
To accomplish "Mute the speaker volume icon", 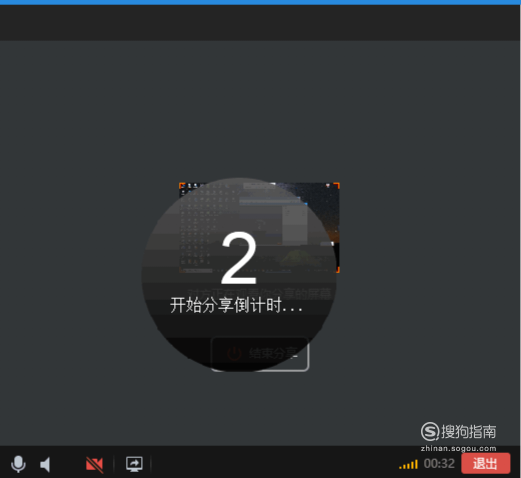I will click(x=45, y=464).
